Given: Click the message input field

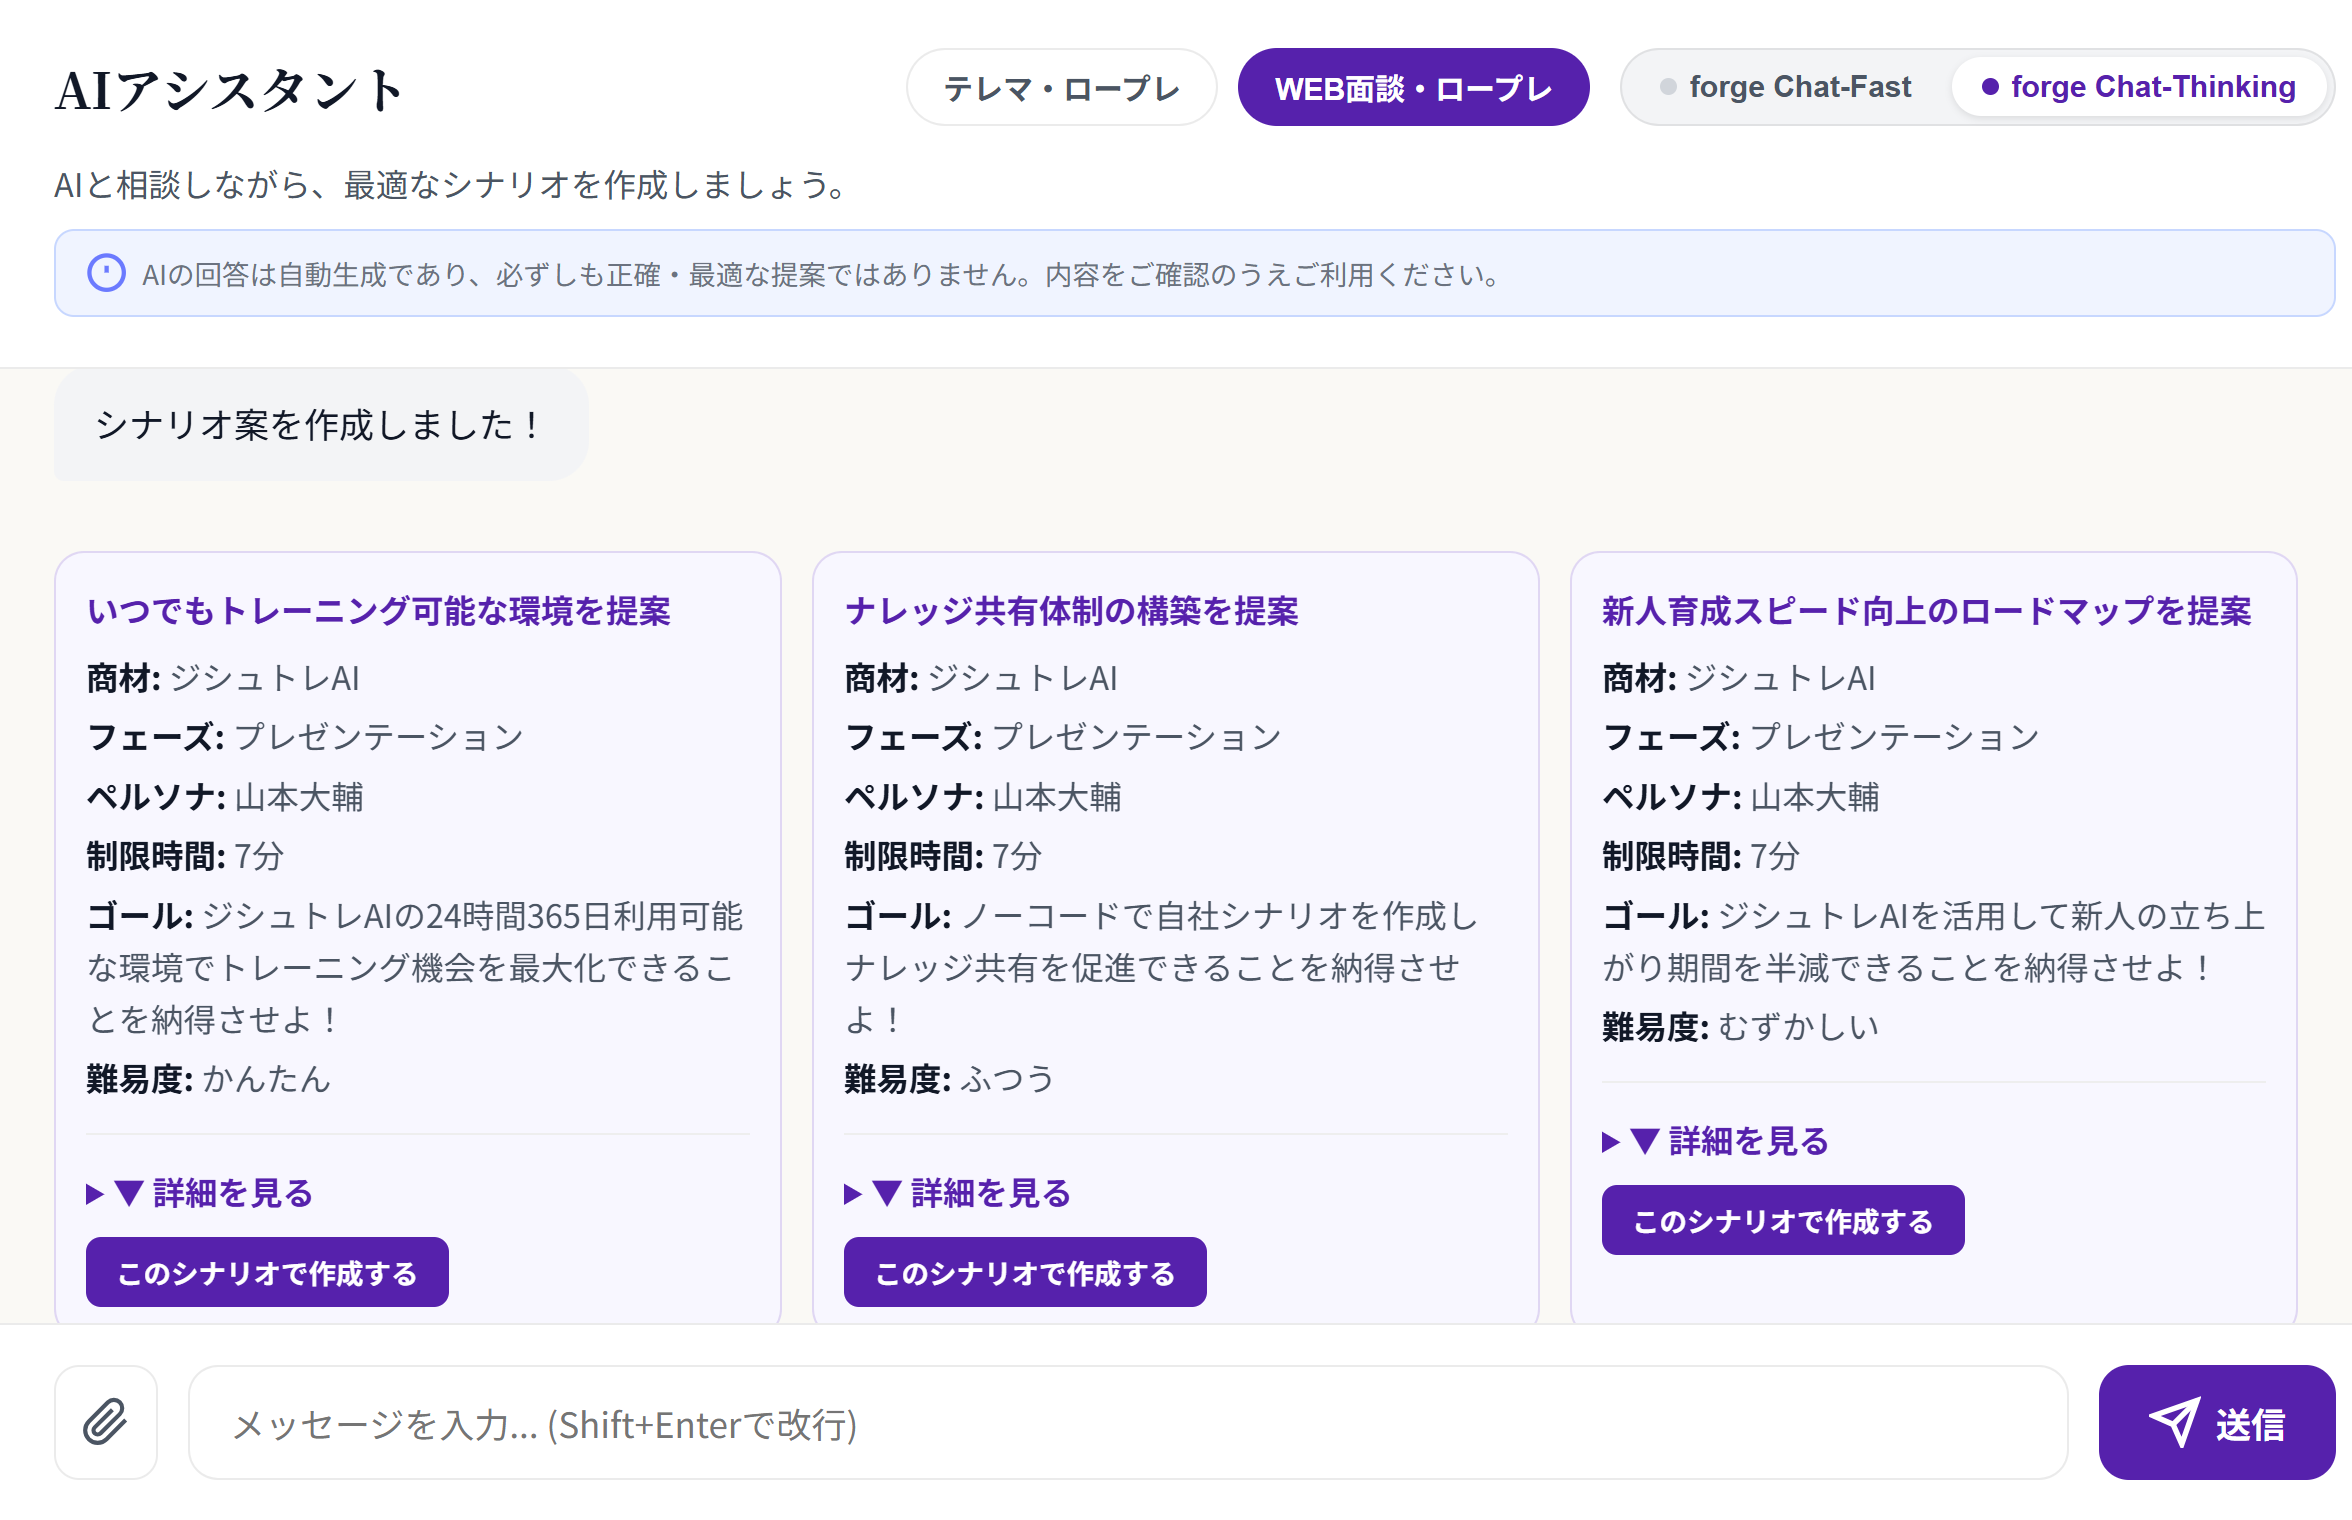Looking at the screenshot, I should 1120,1422.
